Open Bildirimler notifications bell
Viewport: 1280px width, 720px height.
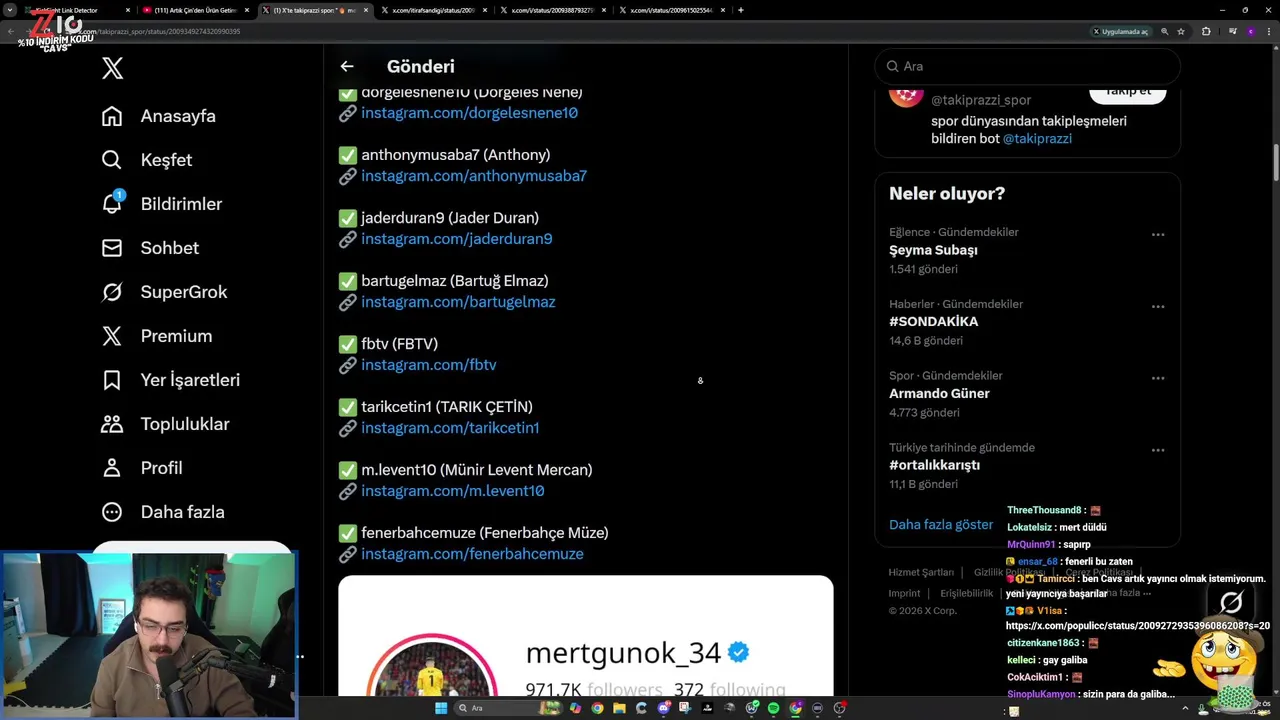(162, 204)
